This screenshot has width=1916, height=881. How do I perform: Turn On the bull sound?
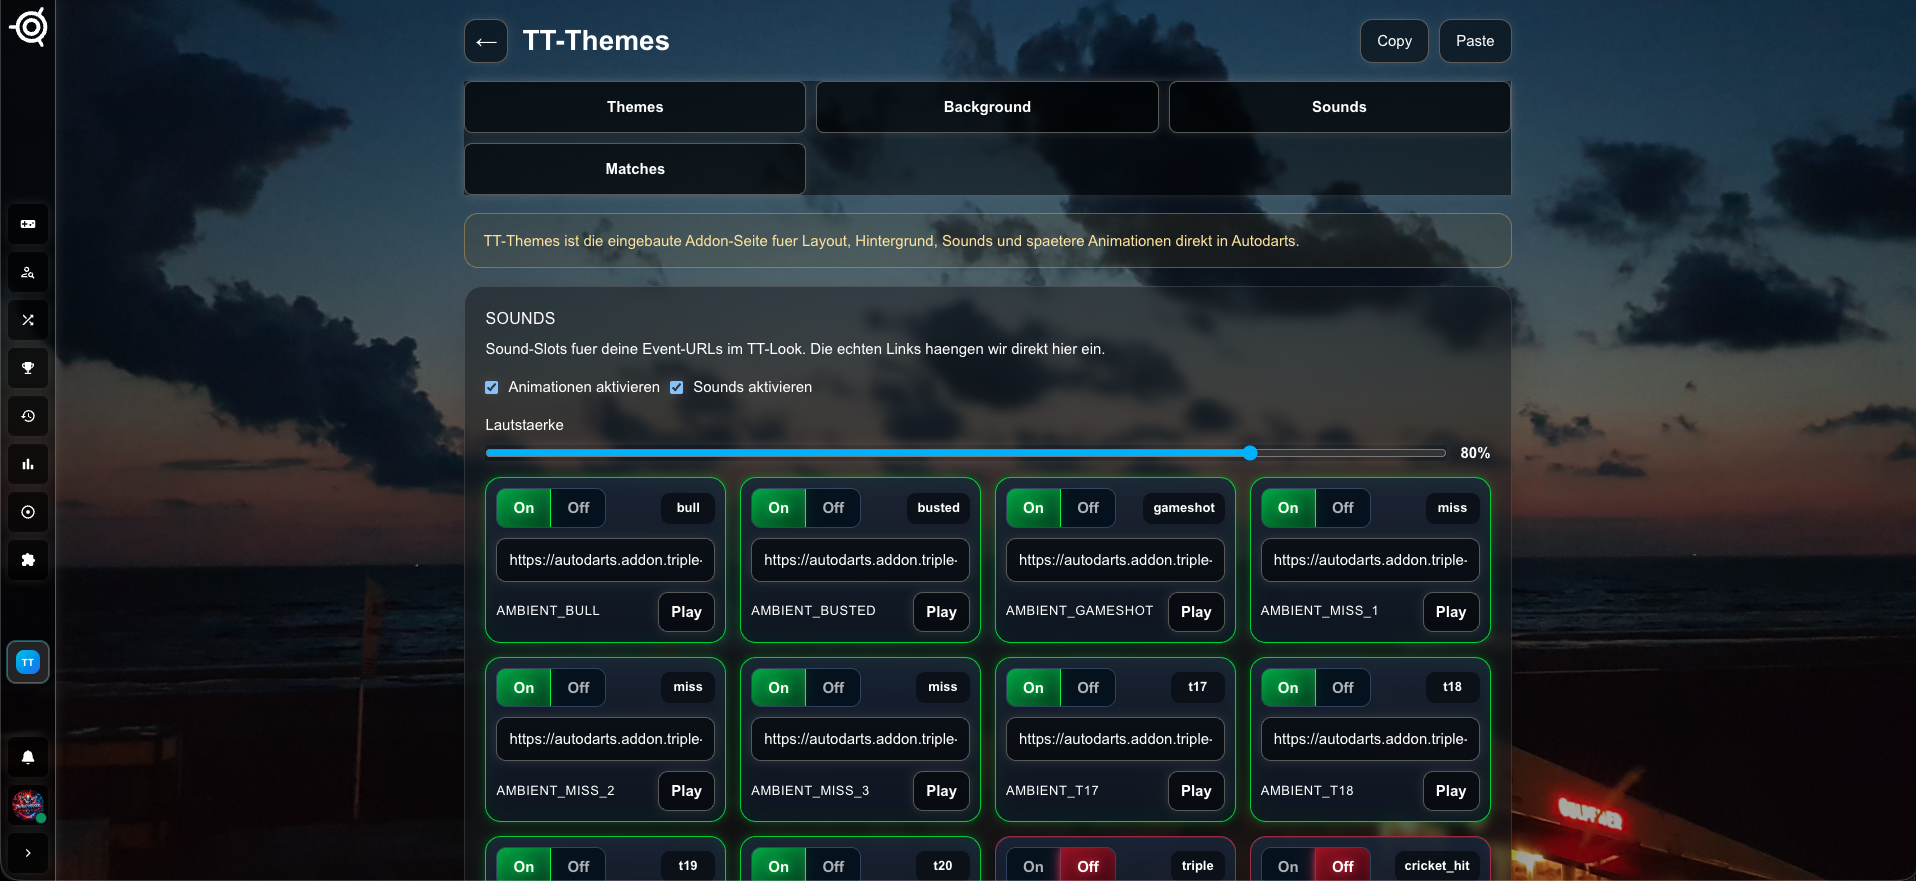[524, 508]
